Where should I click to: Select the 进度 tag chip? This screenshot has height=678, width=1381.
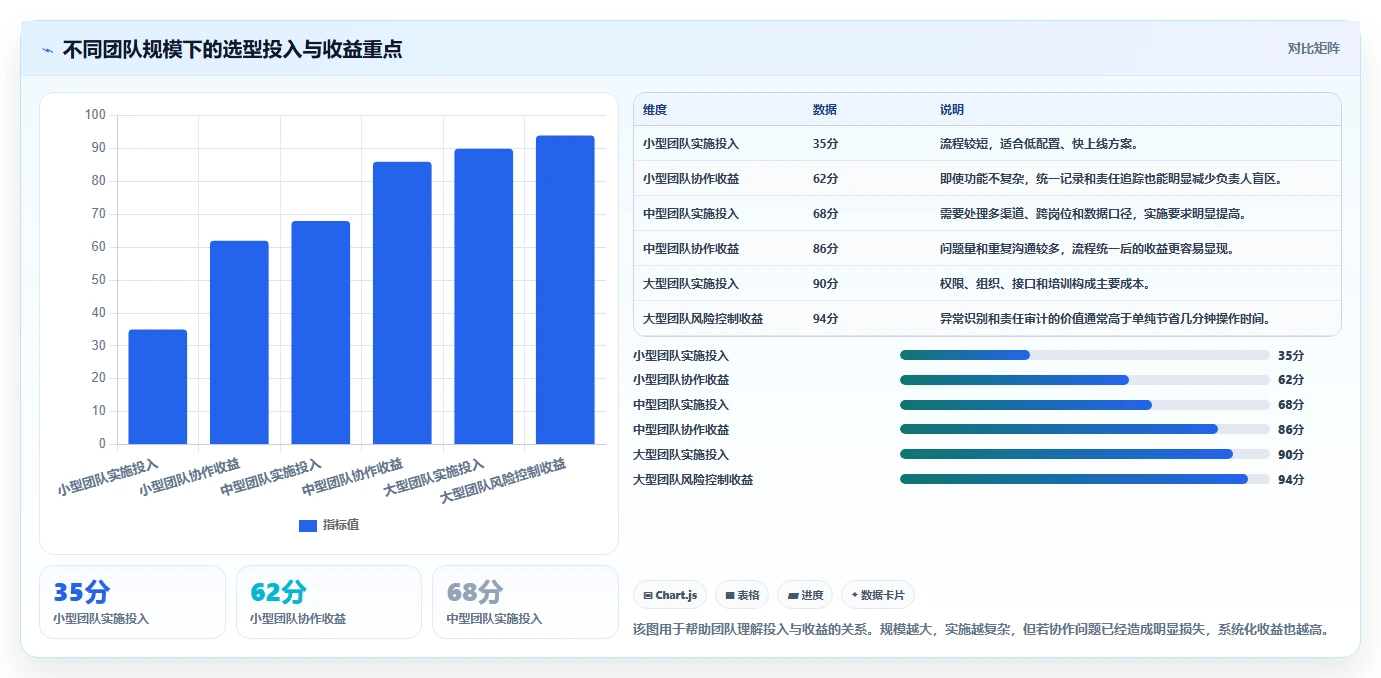pyautogui.click(x=805, y=595)
